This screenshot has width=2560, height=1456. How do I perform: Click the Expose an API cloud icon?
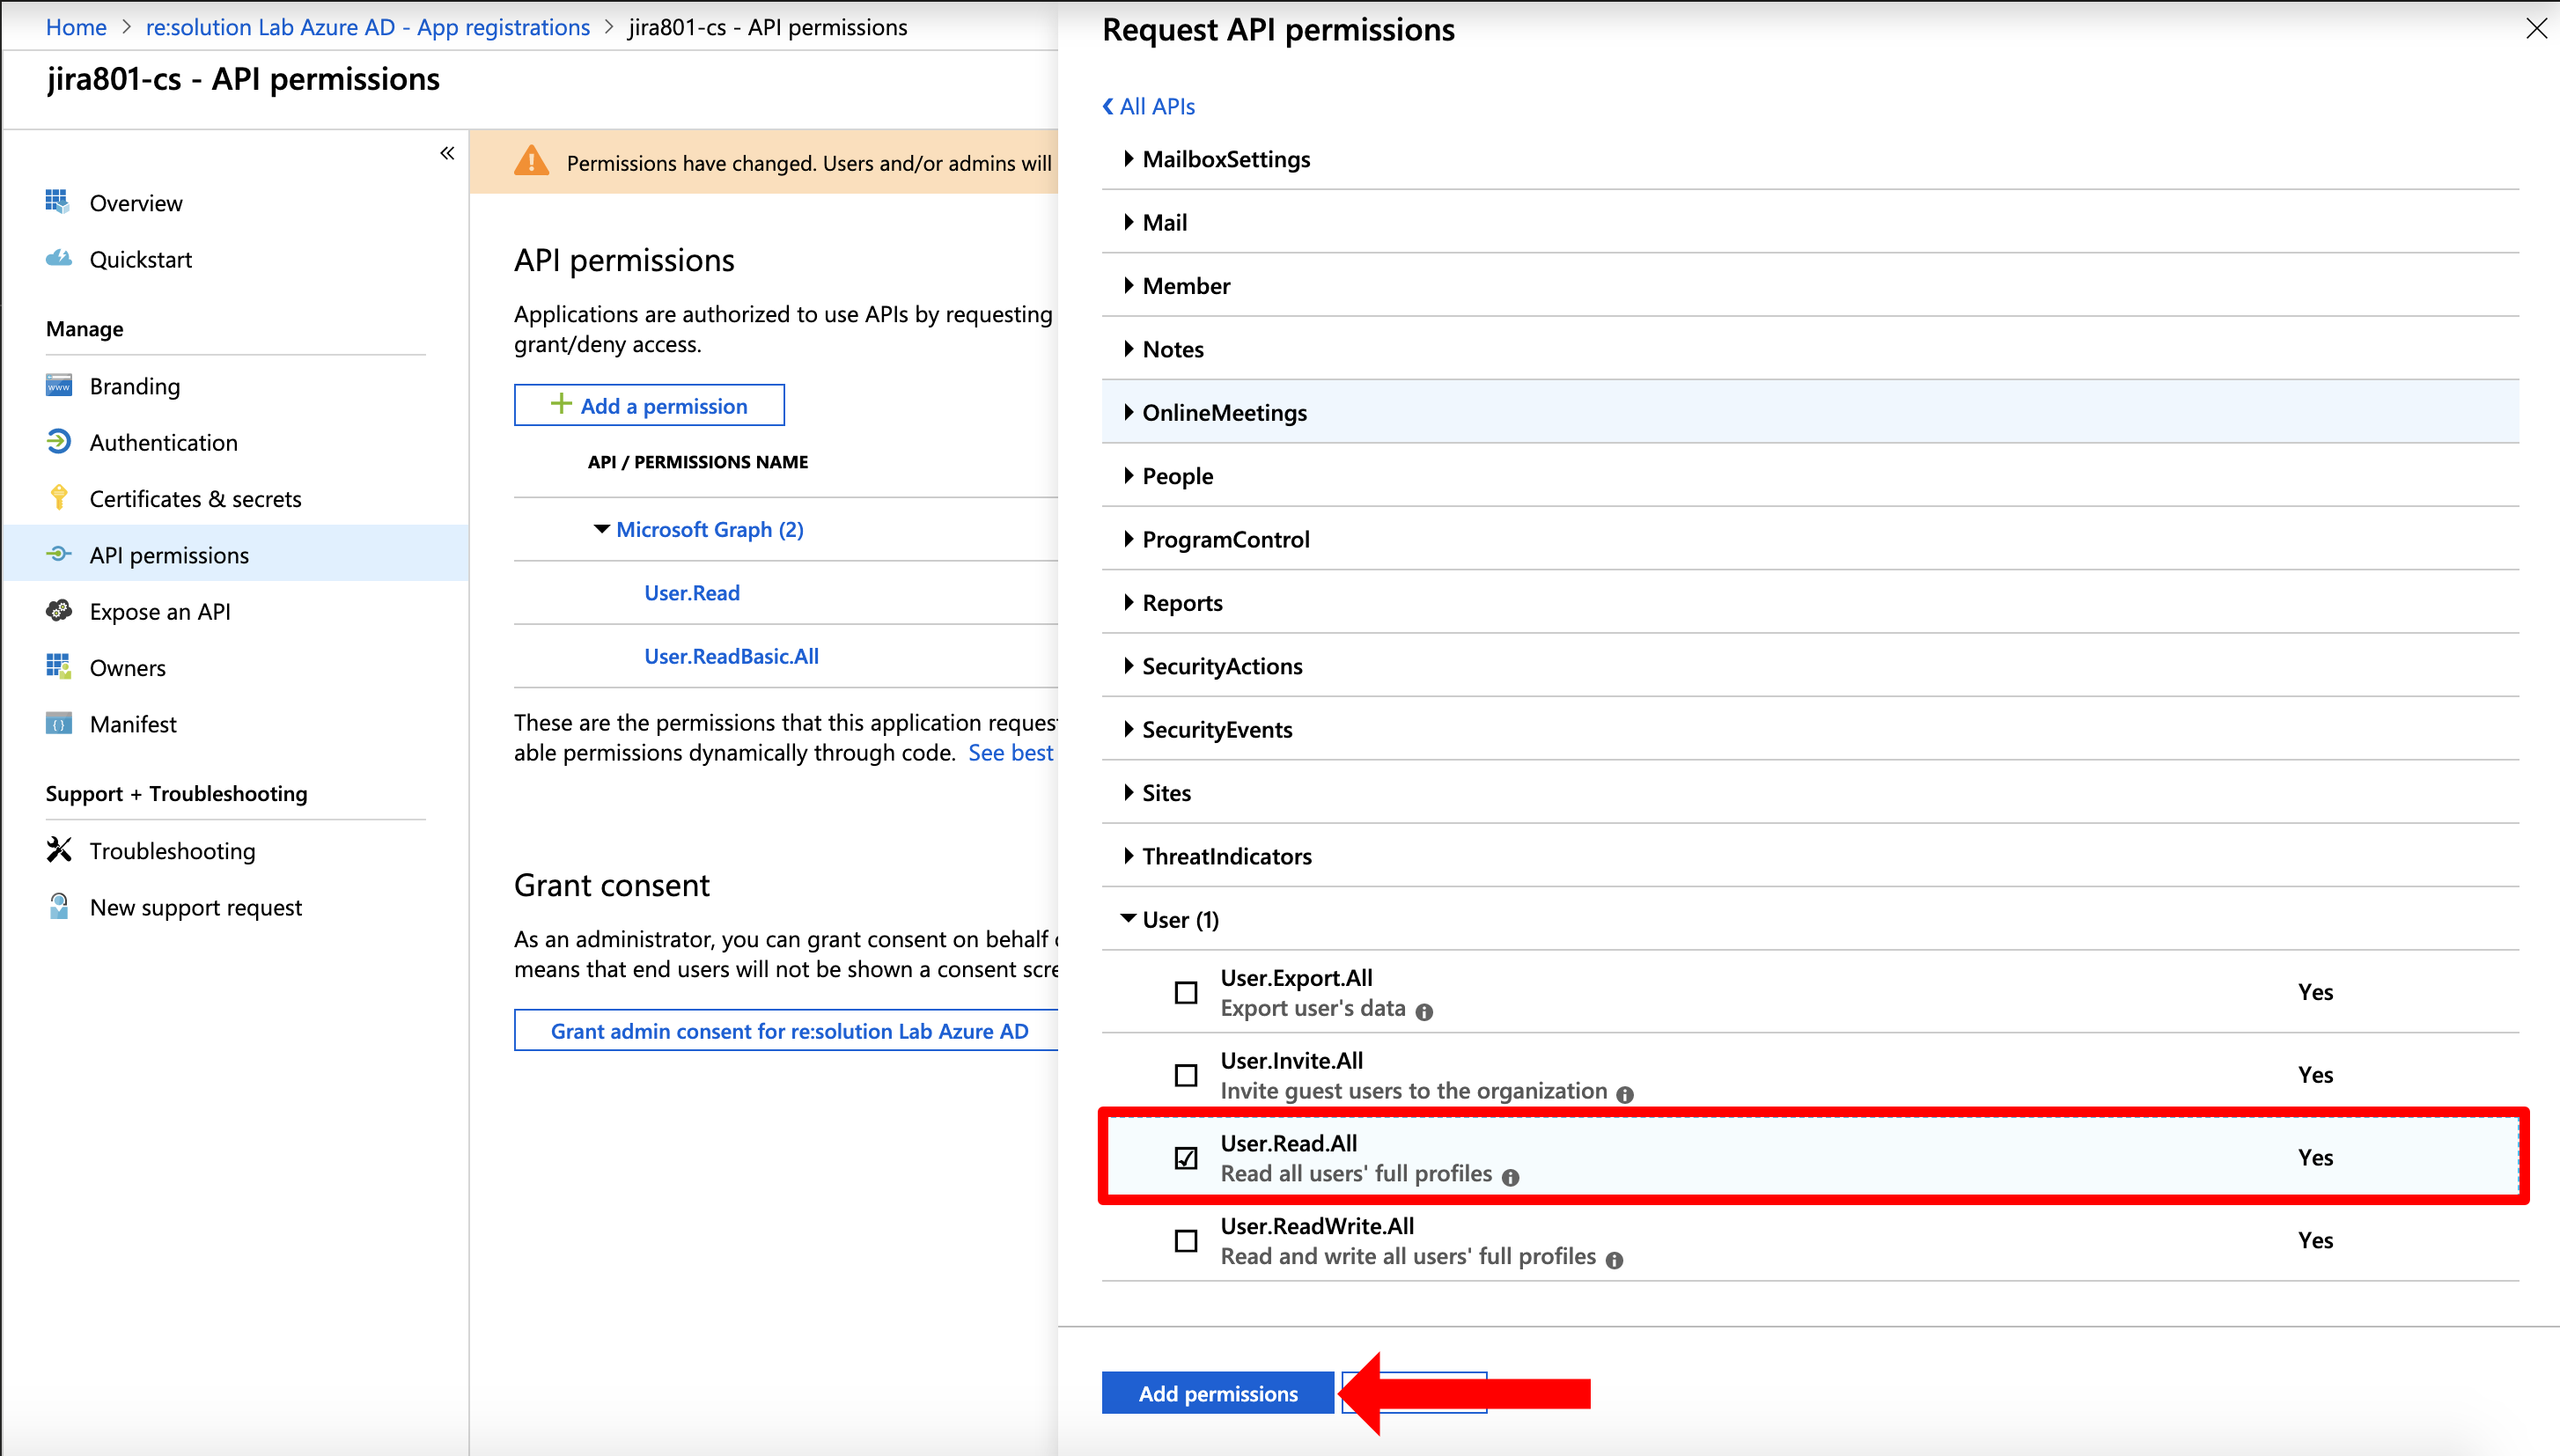pyautogui.click(x=58, y=610)
